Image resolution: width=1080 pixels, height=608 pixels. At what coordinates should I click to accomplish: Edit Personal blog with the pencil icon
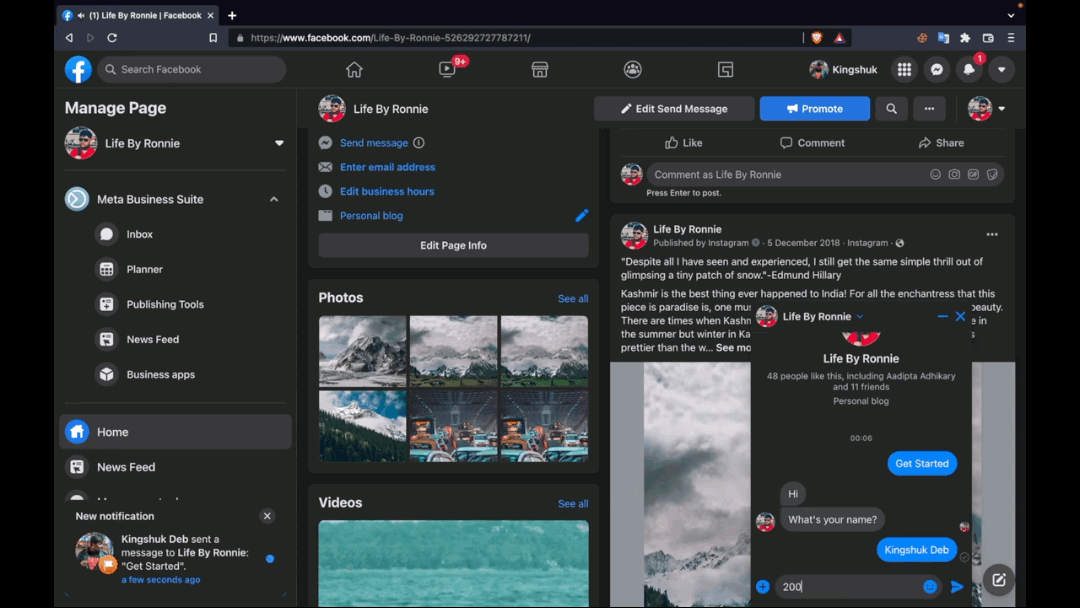point(581,216)
